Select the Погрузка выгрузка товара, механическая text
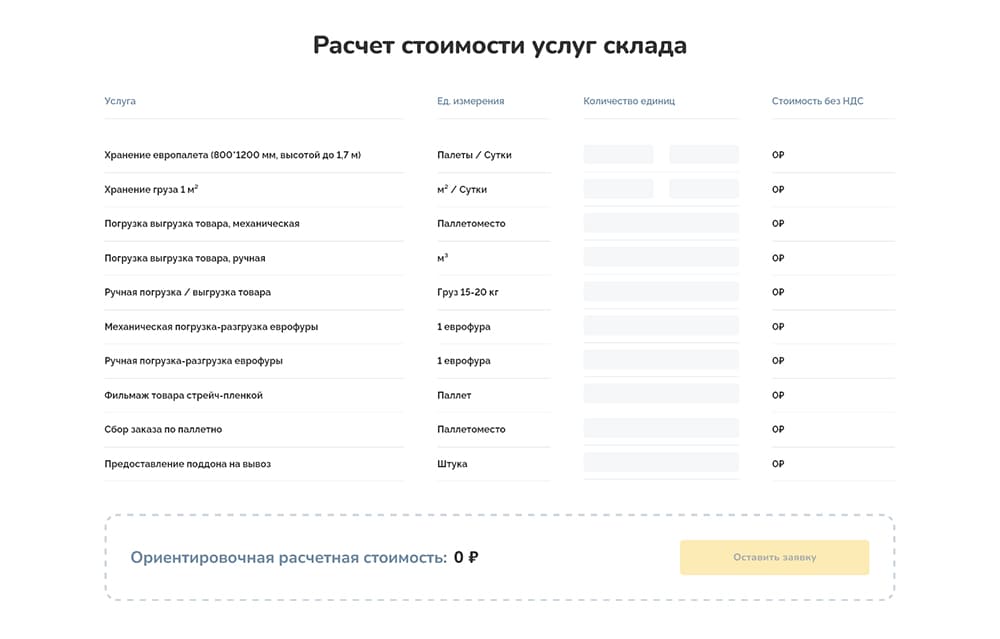Image resolution: width=1000 pixels, height=639 pixels. [x=202, y=224]
